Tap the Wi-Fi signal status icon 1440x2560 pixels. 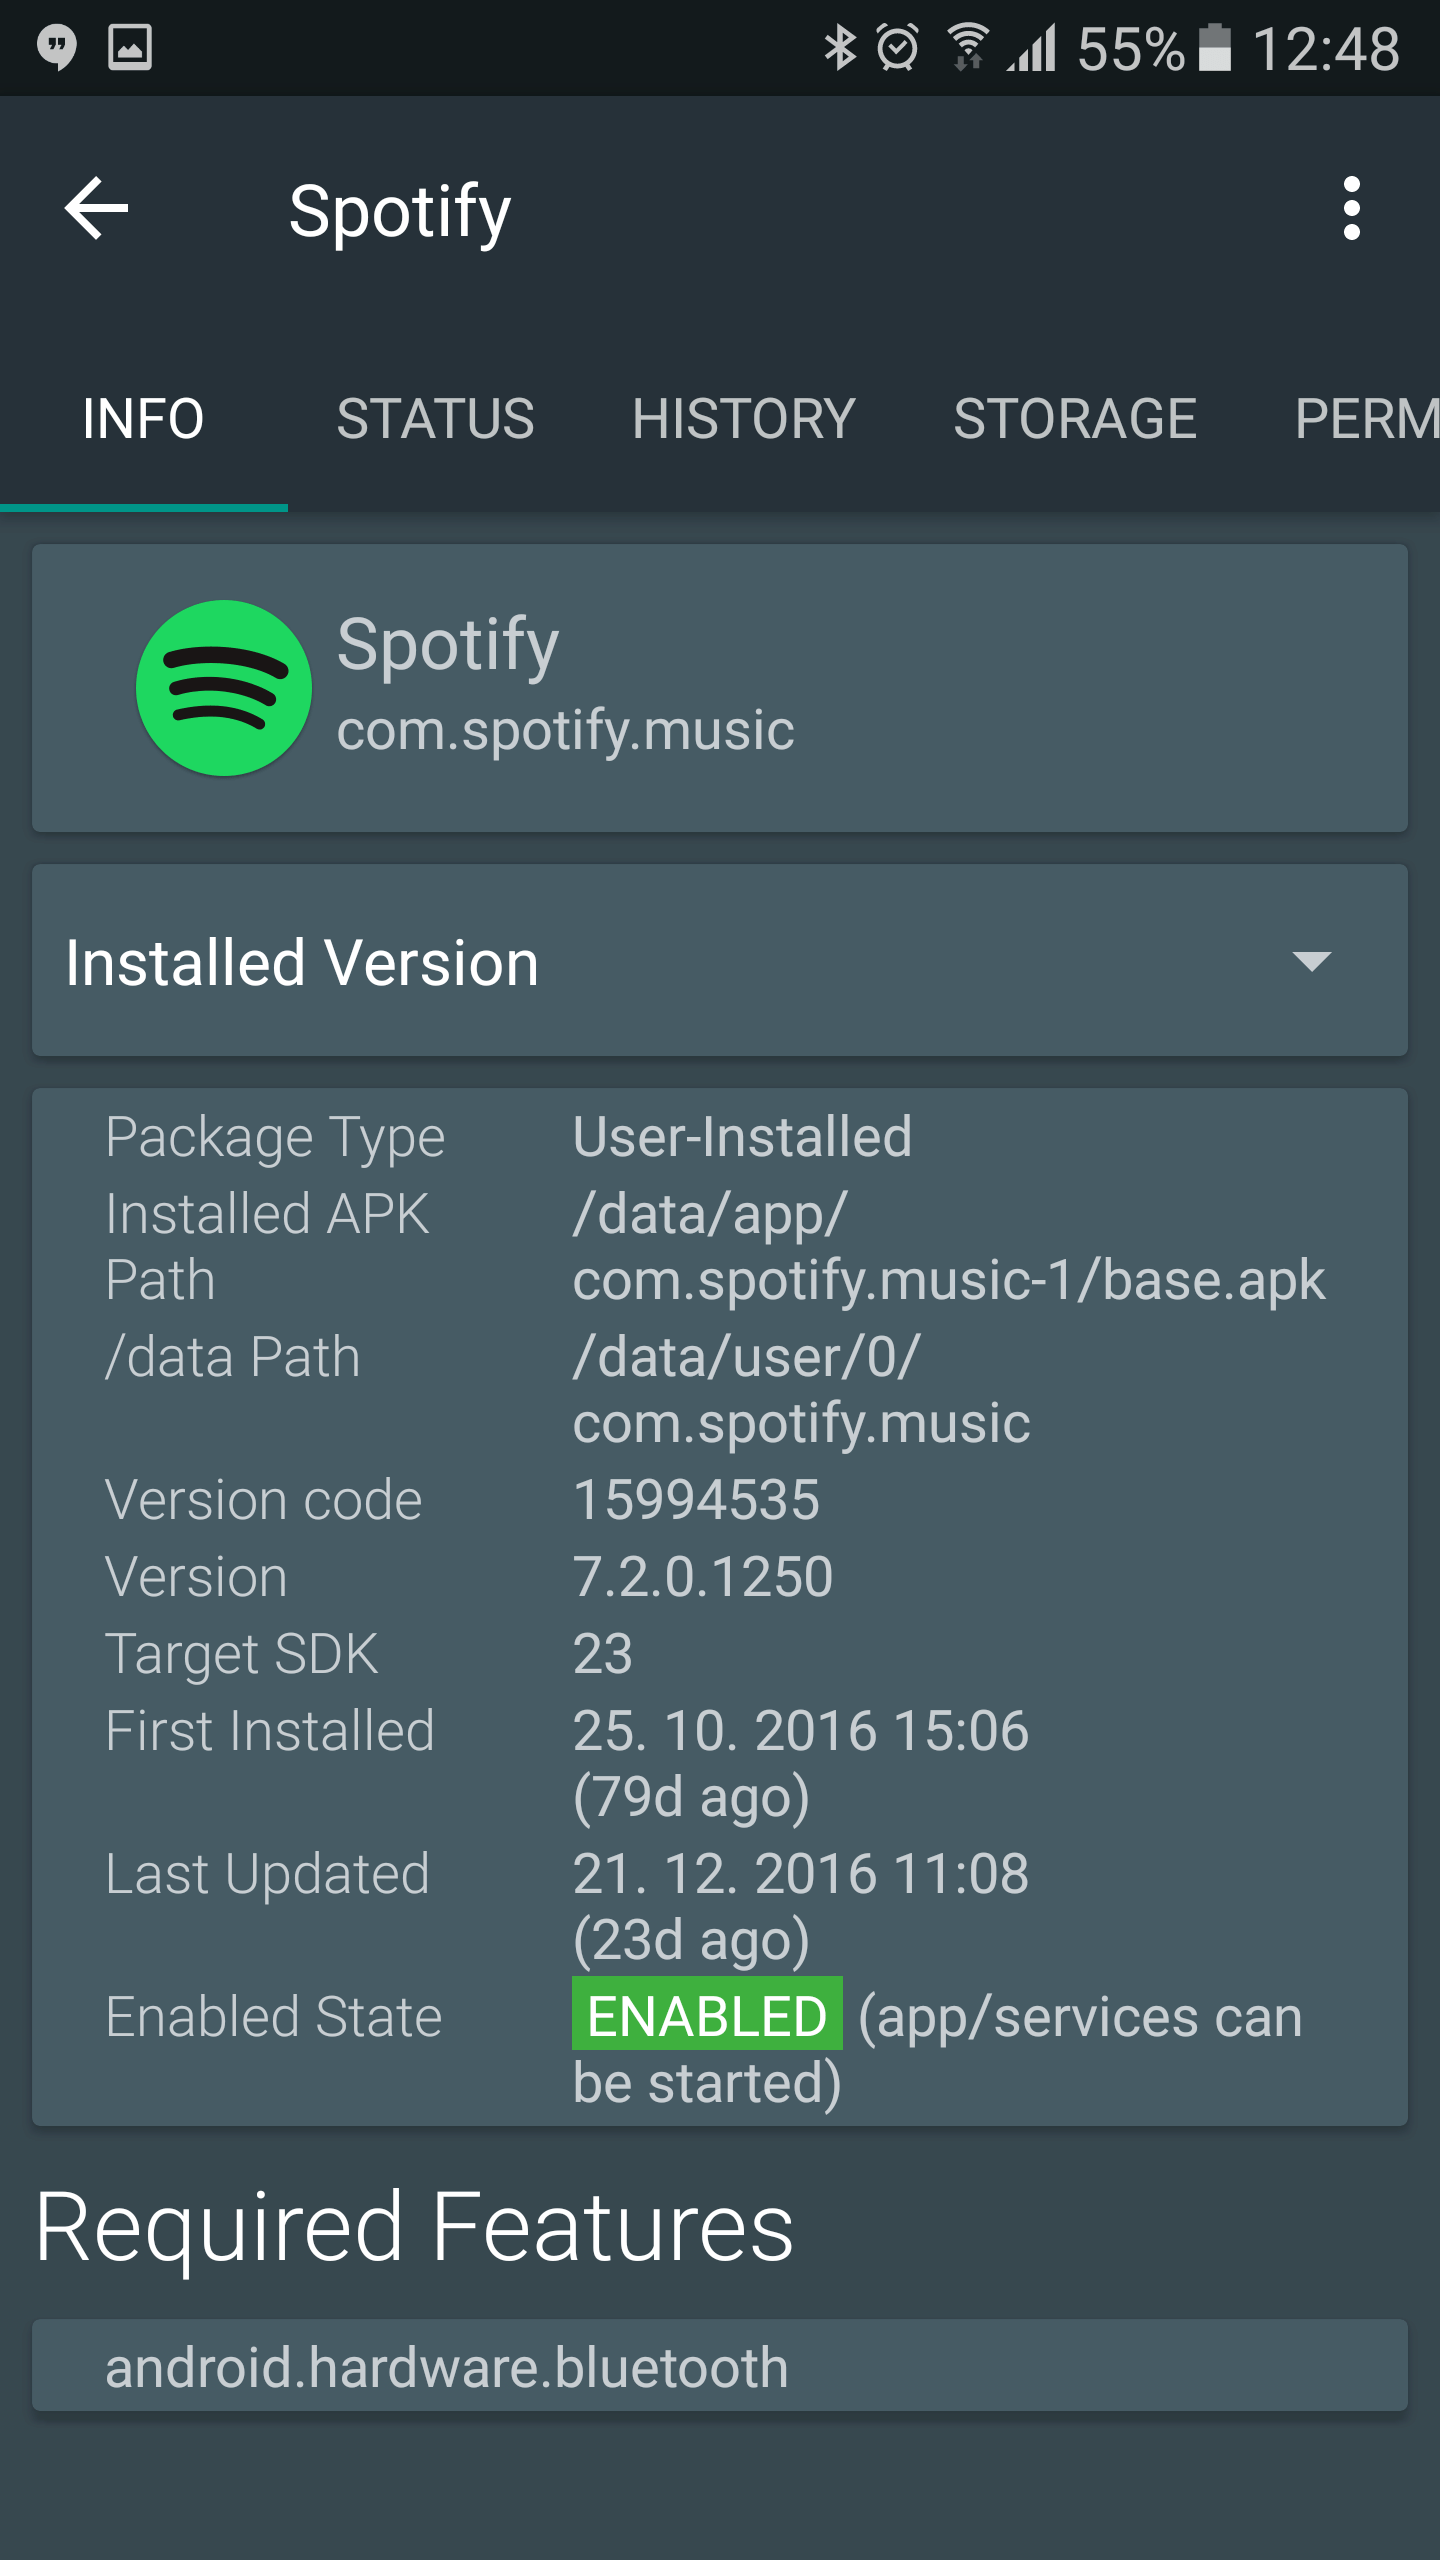tap(968, 48)
